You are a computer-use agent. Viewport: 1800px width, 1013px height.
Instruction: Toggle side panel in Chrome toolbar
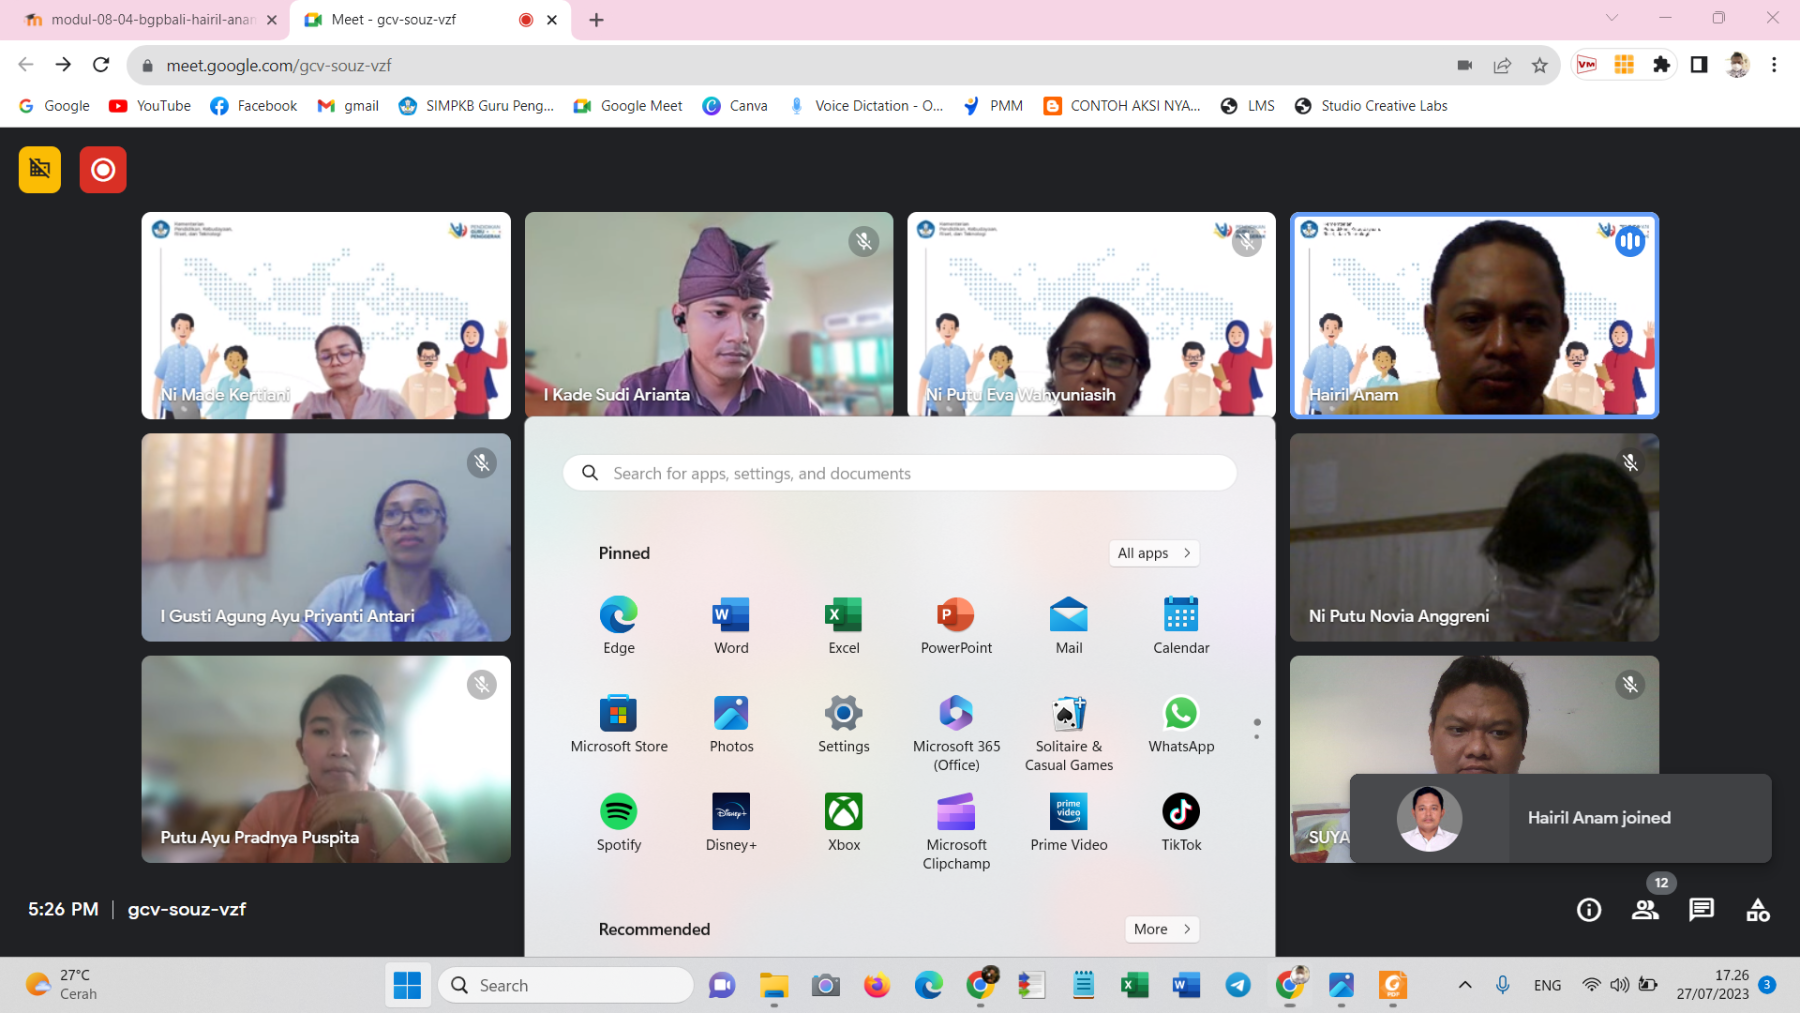click(1699, 65)
